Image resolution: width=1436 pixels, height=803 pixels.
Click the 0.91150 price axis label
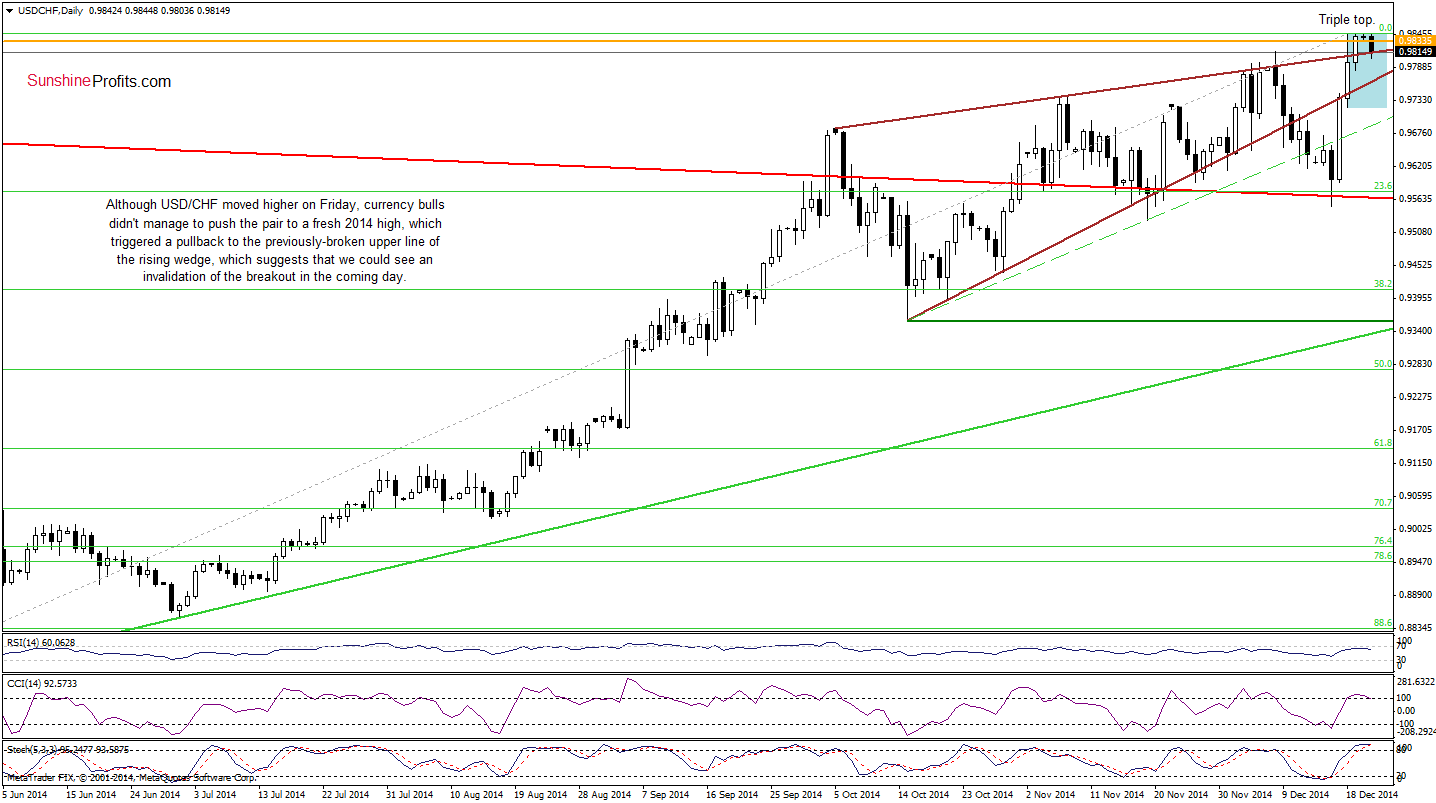click(1416, 463)
